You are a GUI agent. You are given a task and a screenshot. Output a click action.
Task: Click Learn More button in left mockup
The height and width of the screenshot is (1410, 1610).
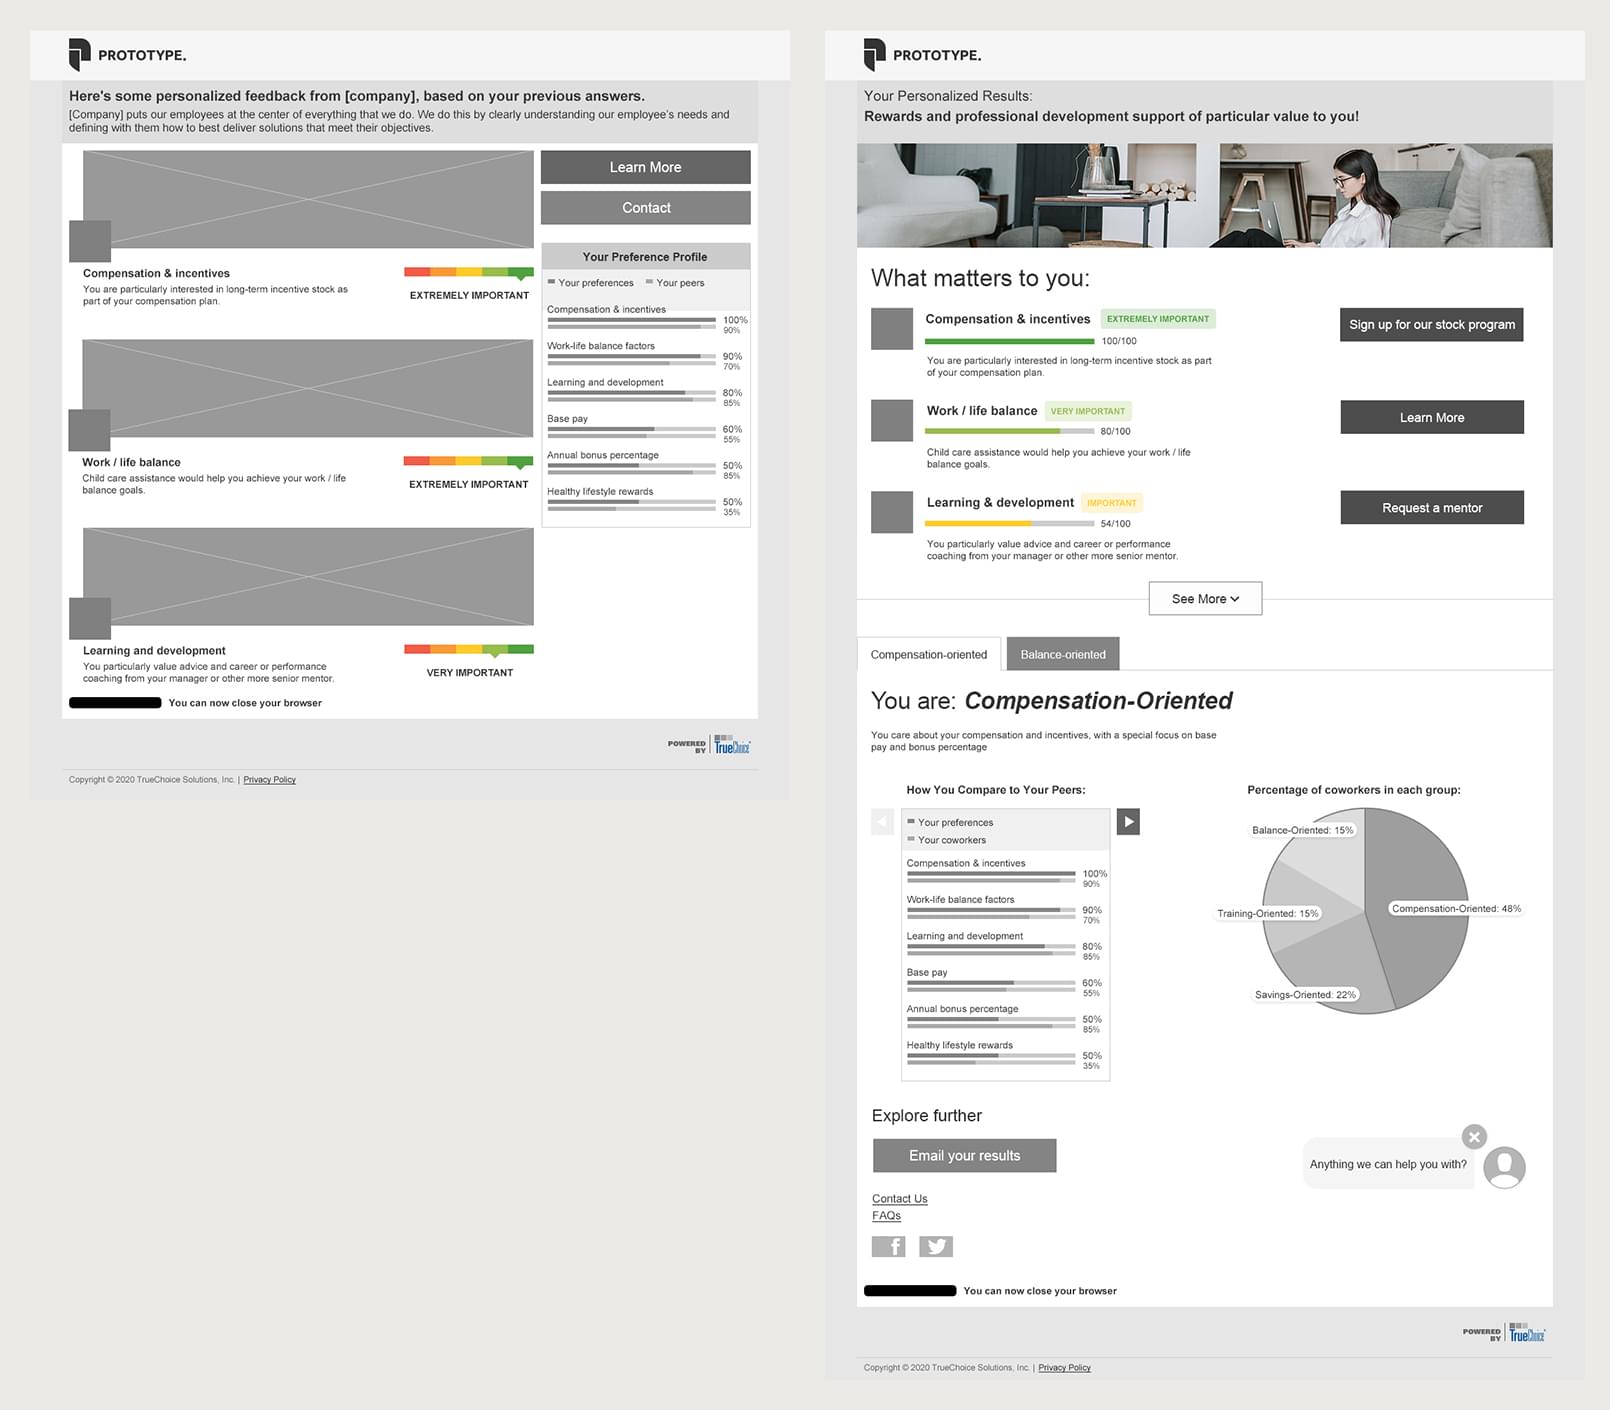pos(646,167)
